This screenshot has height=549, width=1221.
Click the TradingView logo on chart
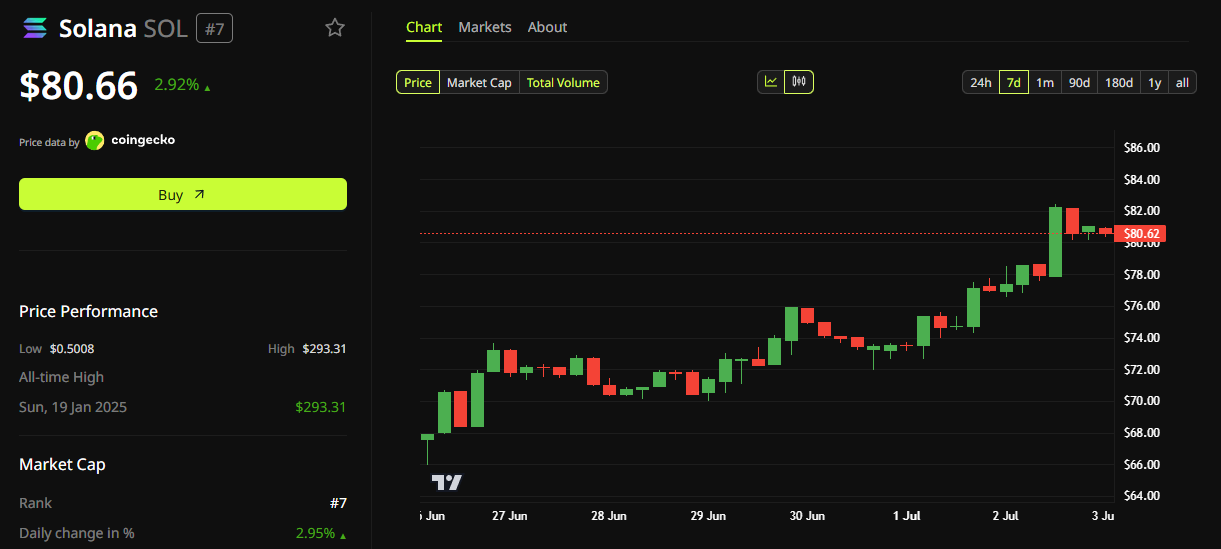(446, 482)
